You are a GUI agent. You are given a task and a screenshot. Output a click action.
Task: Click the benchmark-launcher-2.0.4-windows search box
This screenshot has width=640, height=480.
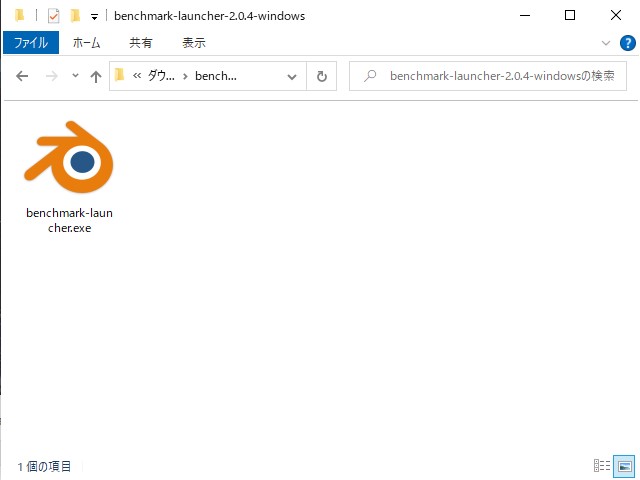488,76
